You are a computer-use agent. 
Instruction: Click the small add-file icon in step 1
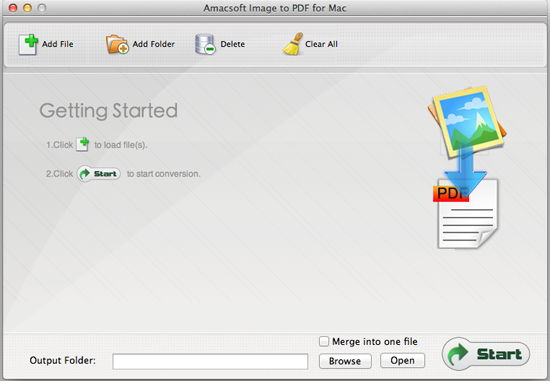pyautogui.click(x=83, y=144)
